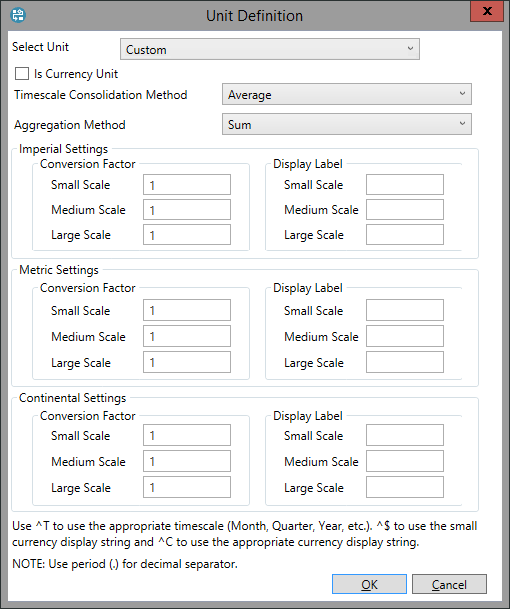Expand the Timescale Consolidation Method dropdown
The height and width of the screenshot is (609, 510).
click(x=346, y=94)
